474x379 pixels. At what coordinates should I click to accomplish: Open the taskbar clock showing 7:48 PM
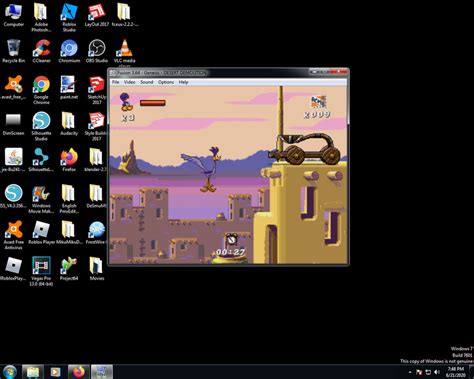456,372
